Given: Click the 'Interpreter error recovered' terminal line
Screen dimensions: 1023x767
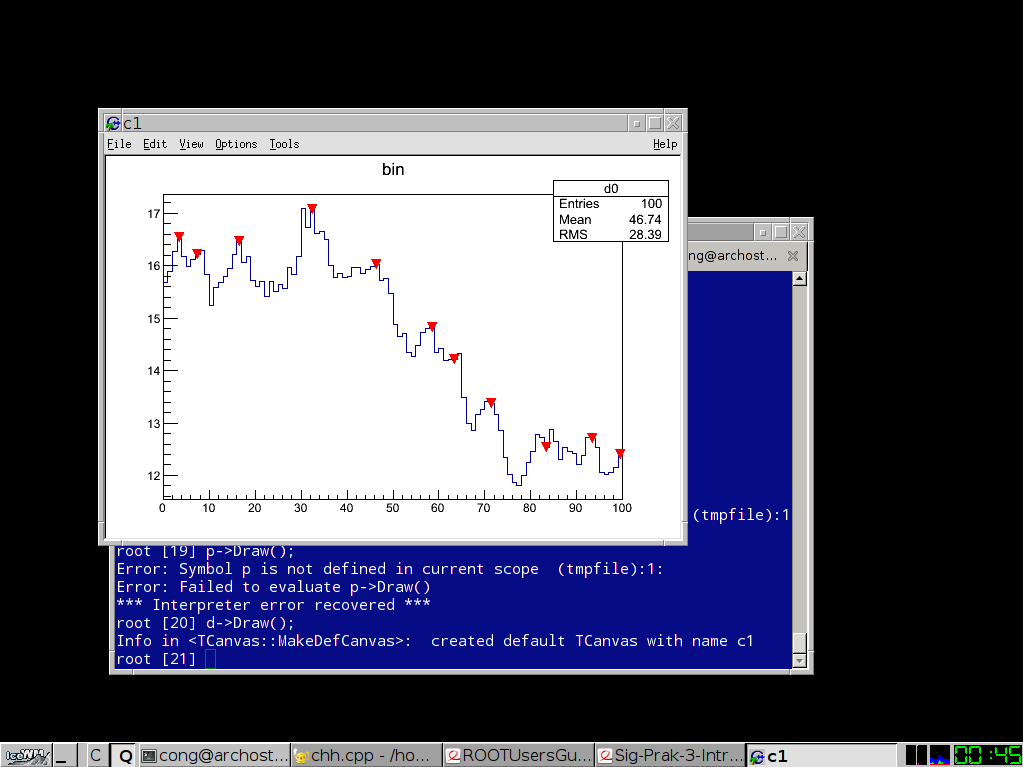Looking at the screenshot, I should coord(273,605).
